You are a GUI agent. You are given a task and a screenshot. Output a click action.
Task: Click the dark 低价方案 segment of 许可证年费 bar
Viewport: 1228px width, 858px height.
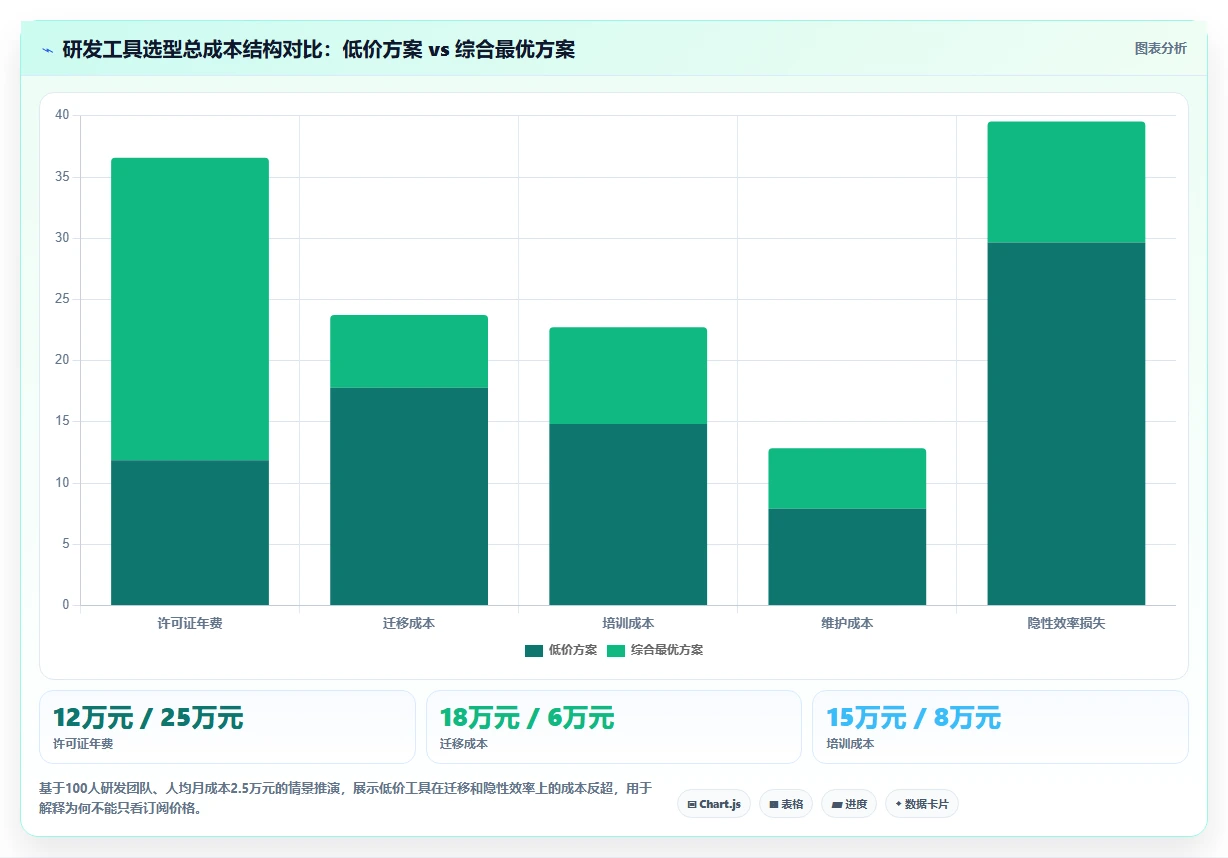[190, 533]
